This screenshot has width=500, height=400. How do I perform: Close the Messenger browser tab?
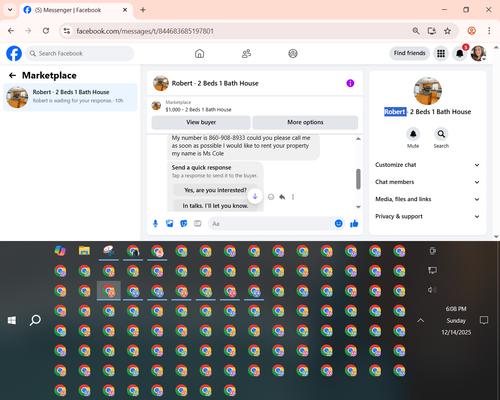(125, 10)
